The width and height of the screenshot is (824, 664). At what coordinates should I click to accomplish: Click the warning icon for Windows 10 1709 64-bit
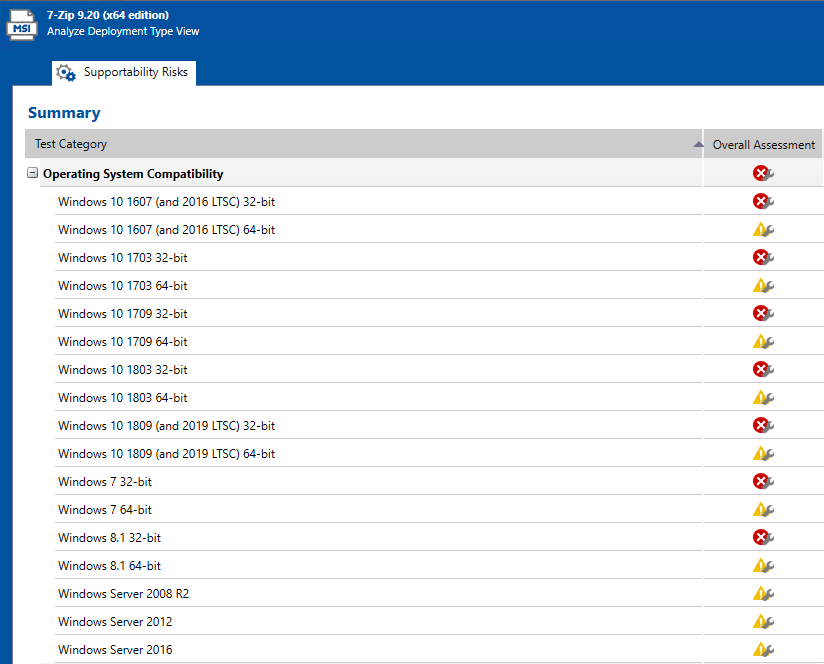click(x=763, y=342)
